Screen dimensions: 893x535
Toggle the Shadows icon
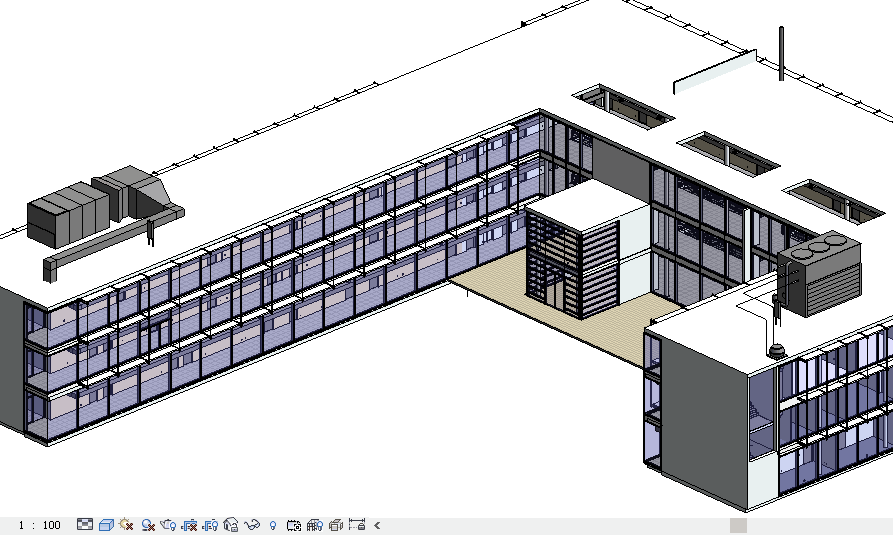coord(148,524)
